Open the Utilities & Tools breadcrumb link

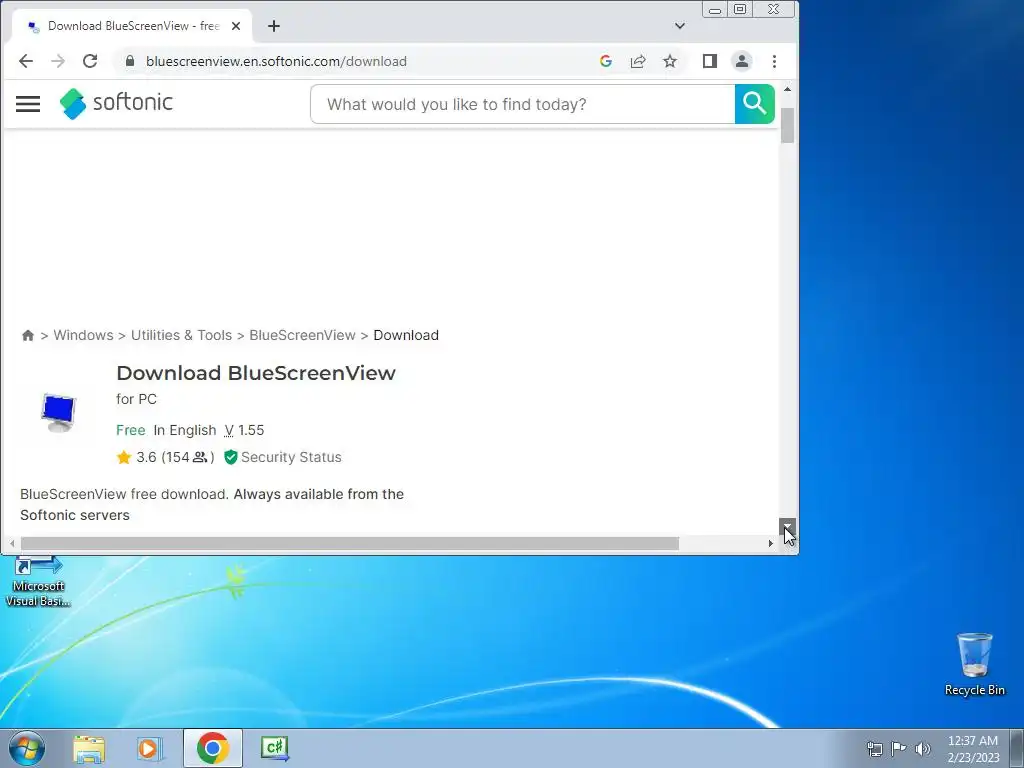point(182,335)
